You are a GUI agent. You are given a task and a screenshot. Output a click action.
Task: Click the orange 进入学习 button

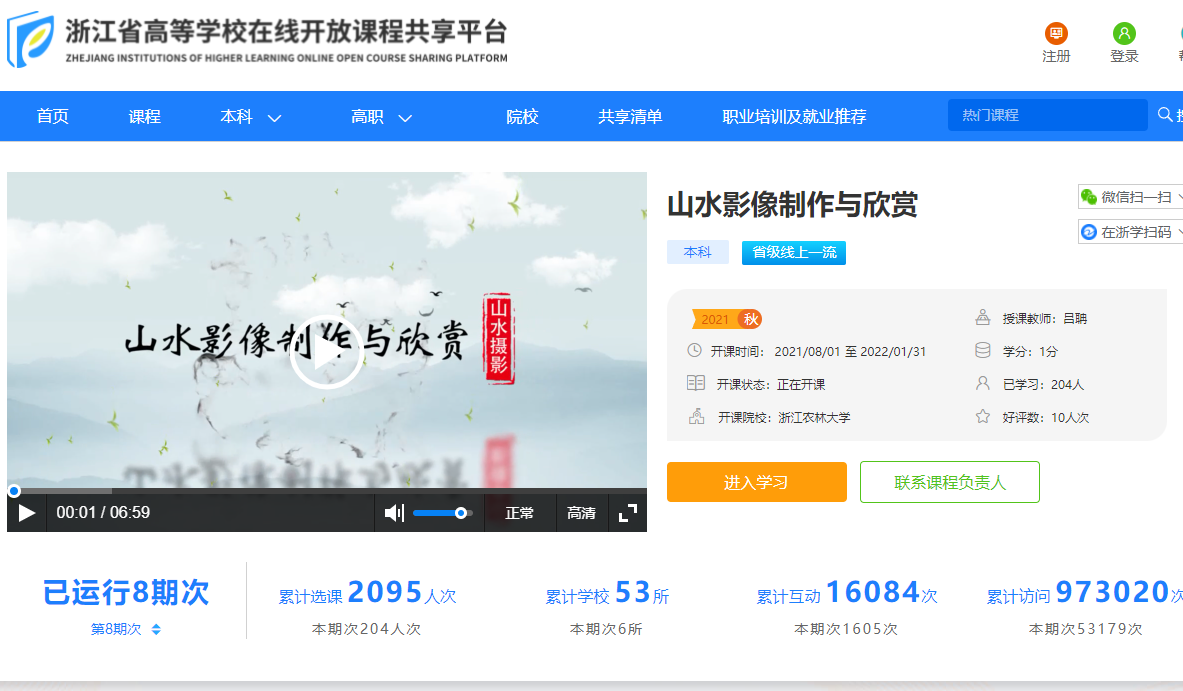[756, 482]
